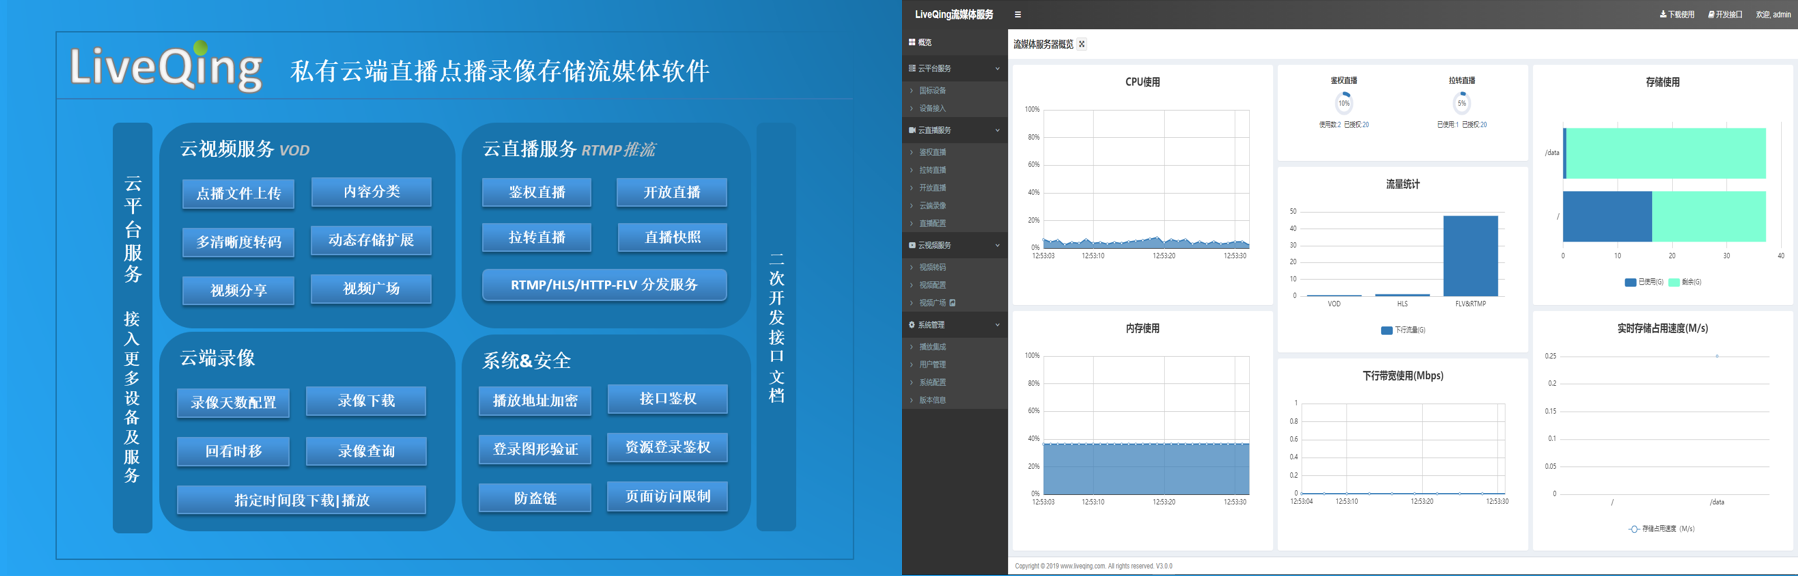The height and width of the screenshot is (576, 1798).
Task: Toggle the hamburger sidebar collapse icon
Action: click(1018, 14)
